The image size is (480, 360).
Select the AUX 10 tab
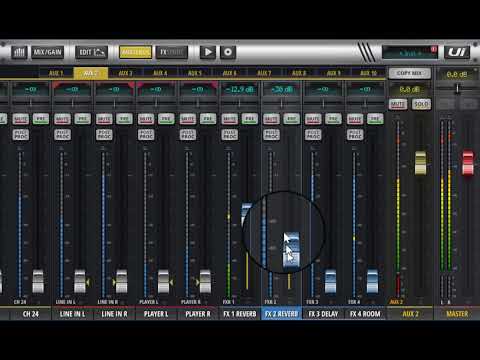(x=368, y=73)
